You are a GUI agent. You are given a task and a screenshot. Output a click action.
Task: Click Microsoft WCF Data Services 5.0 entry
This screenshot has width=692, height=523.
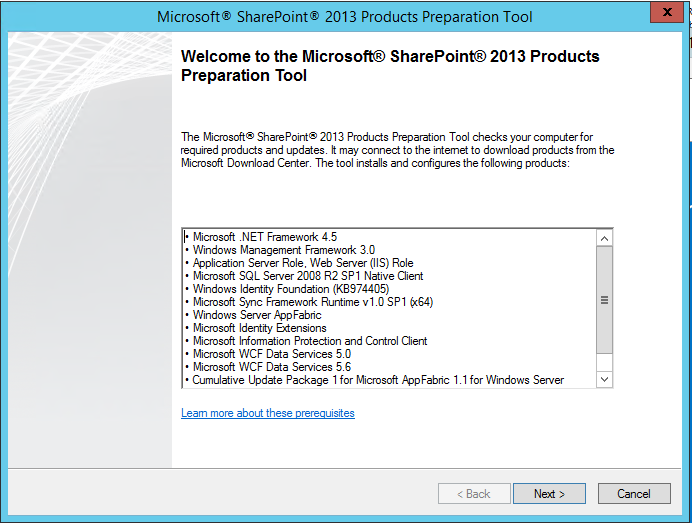coord(272,354)
